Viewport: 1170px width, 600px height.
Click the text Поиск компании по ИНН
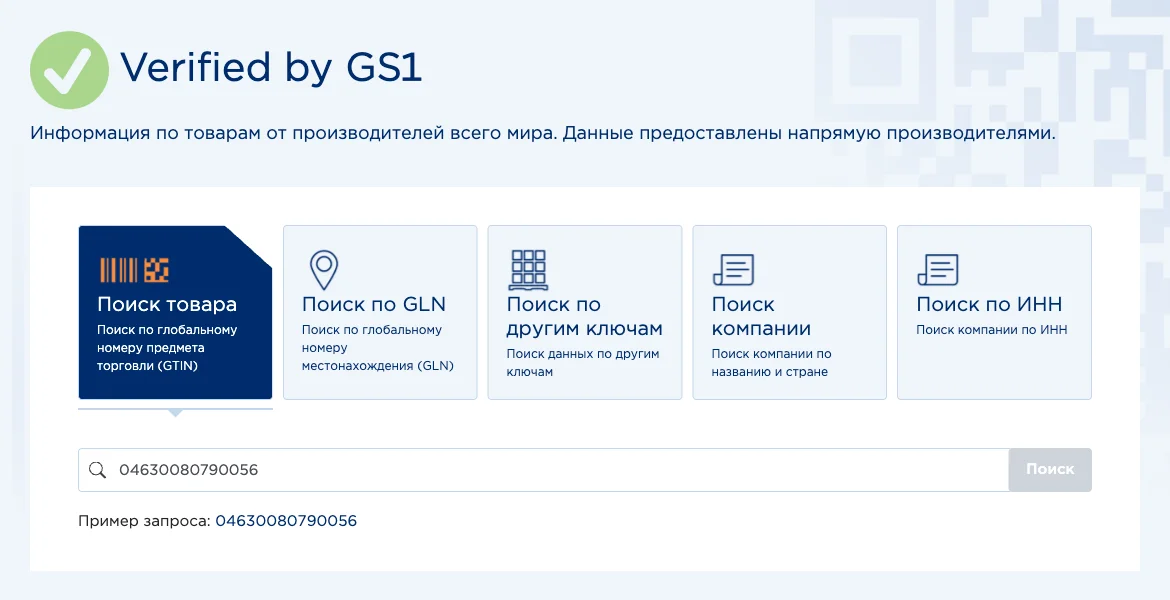(x=992, y=330)
